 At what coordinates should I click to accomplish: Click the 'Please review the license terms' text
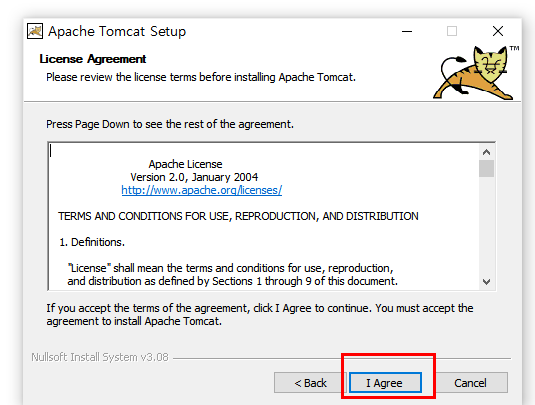pyautogui.click(x=201, y=77)
